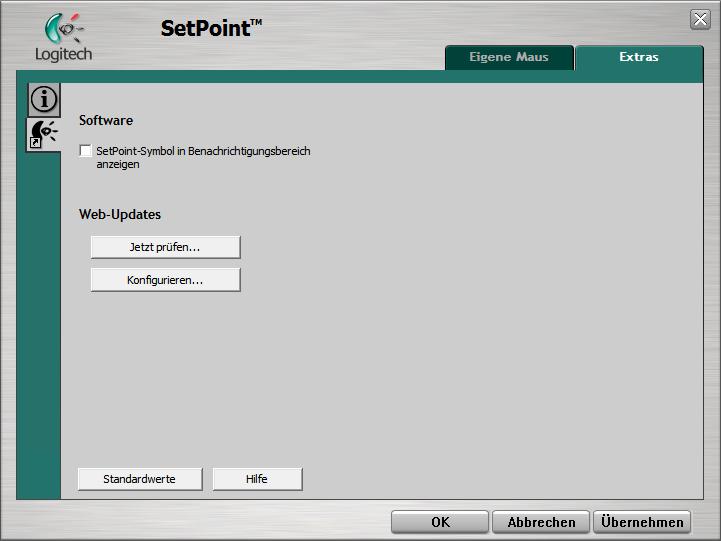721x541 pixels.
Task: Close the SetPoint window
Action: (700, 19)
